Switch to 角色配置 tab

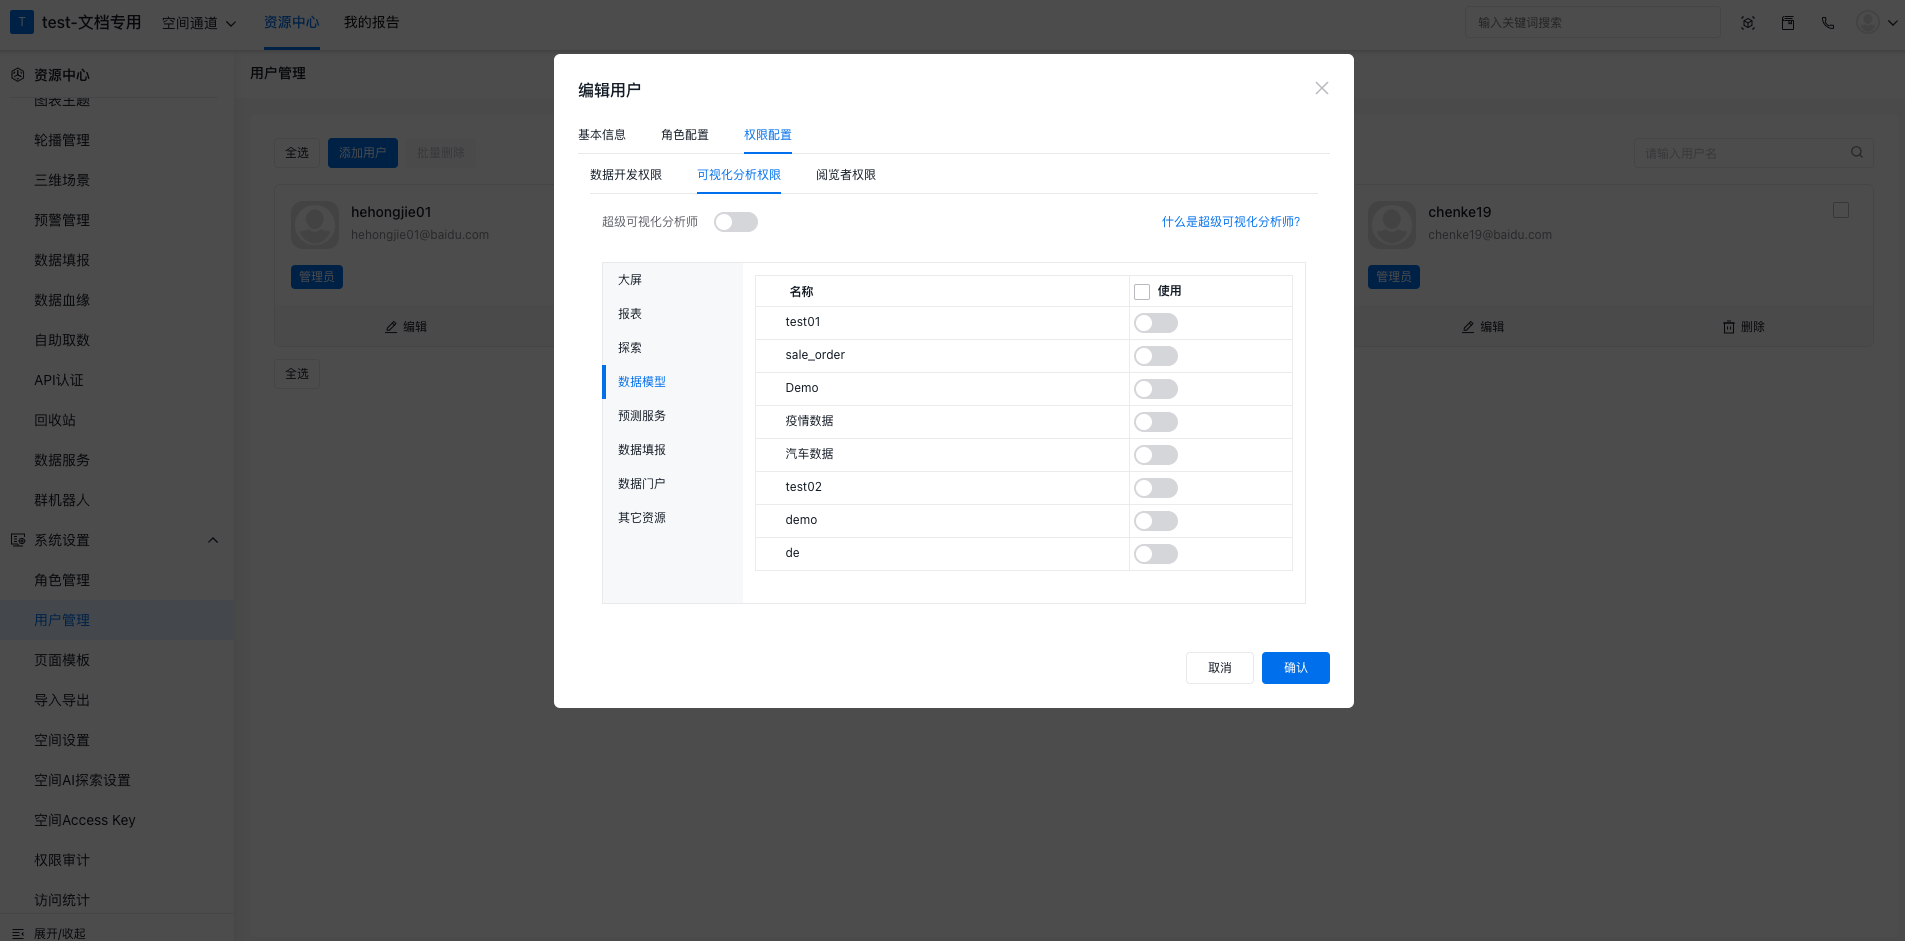(685, 135)
